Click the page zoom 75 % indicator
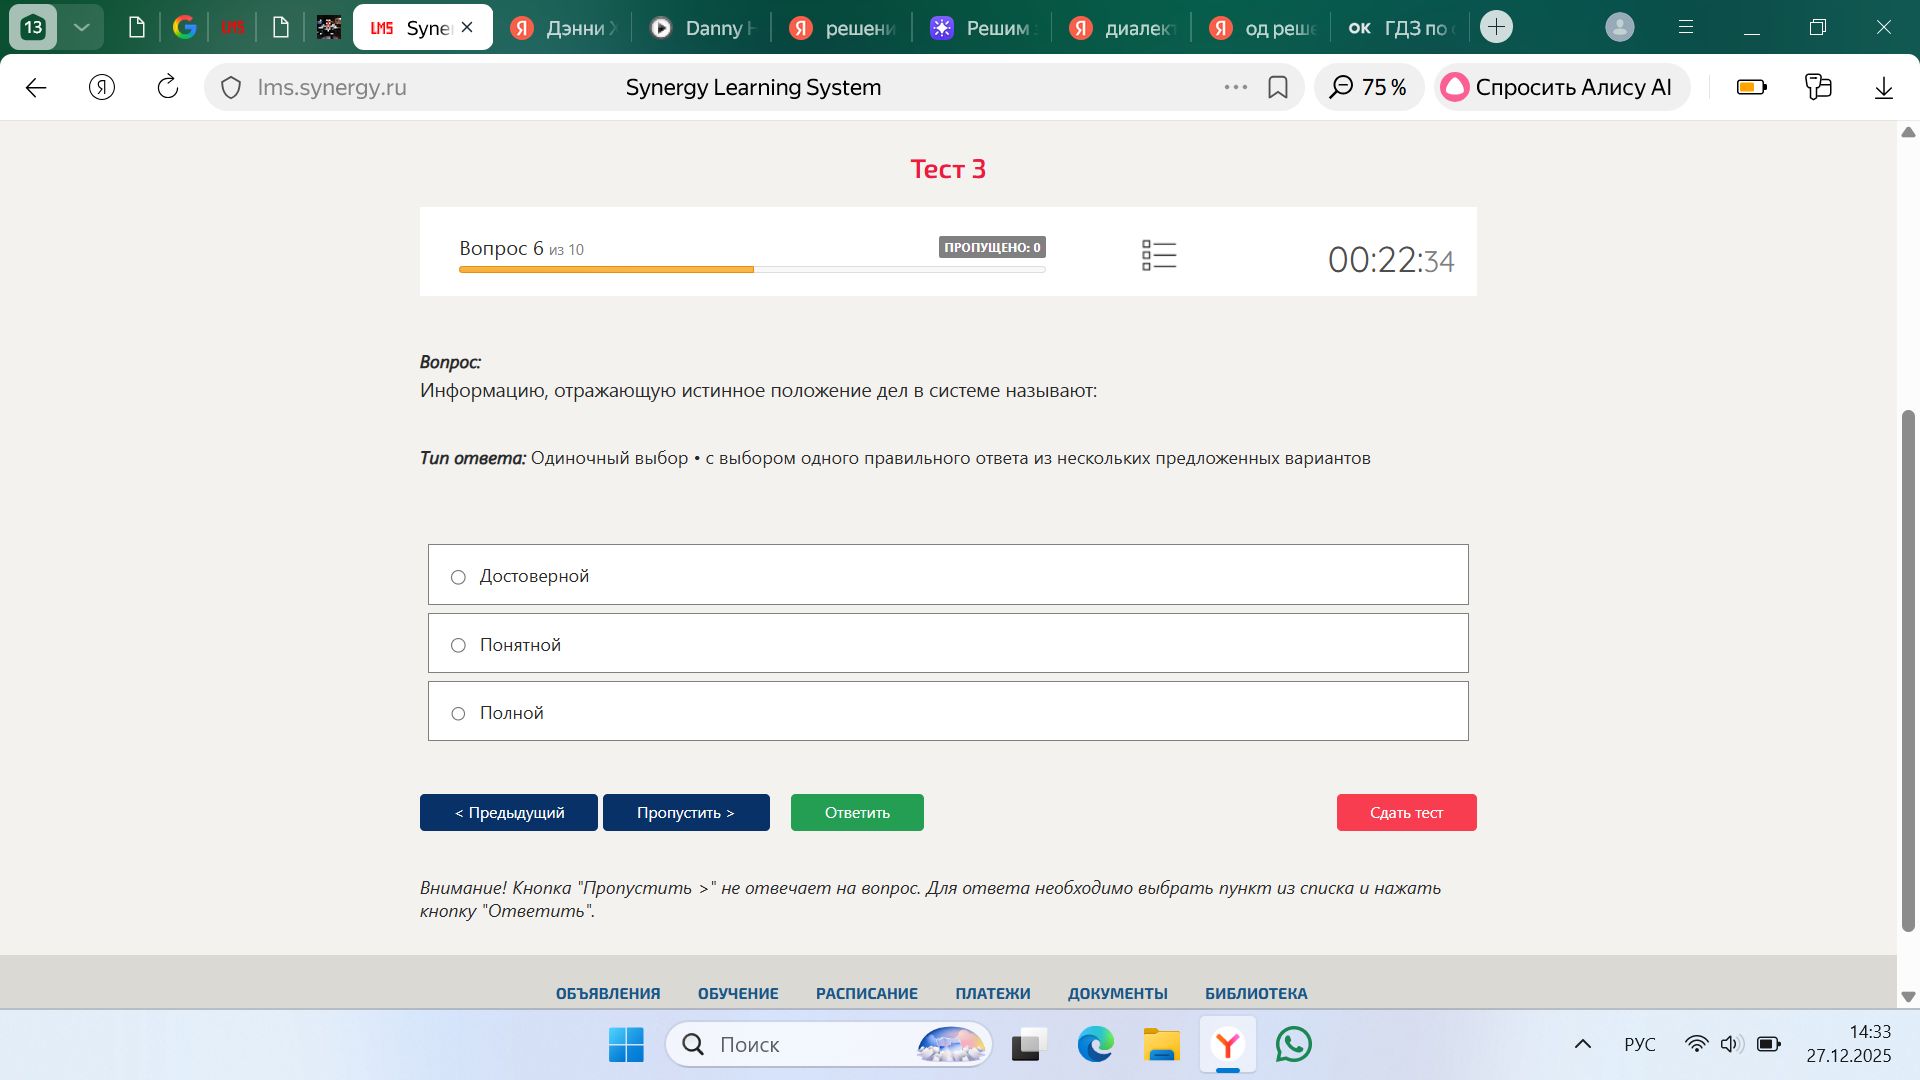The width and height of the screenshot is (1920, 1080). [1368, 87]
